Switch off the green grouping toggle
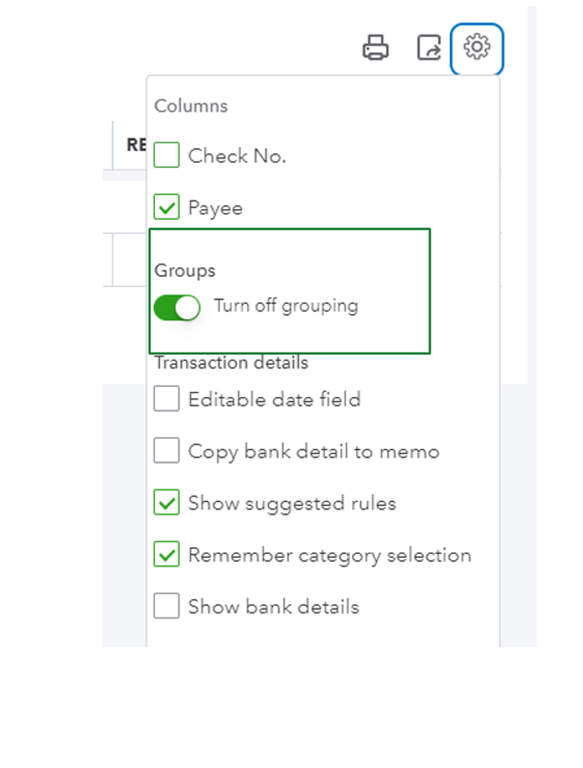This screenshot has width=583, height=768. click(177, 308)
